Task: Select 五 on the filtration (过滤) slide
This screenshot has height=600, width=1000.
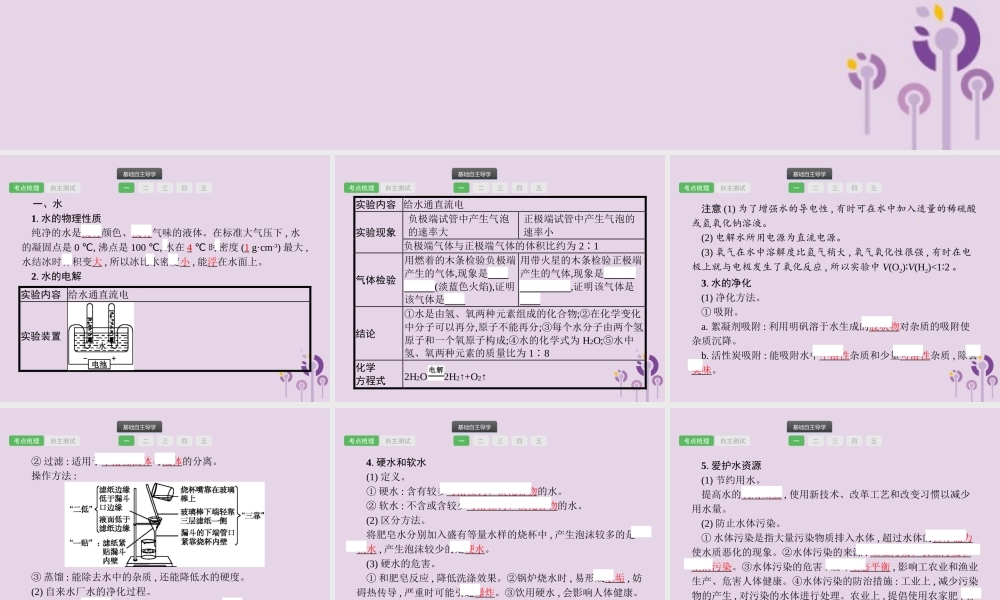Action: point(204,441)
